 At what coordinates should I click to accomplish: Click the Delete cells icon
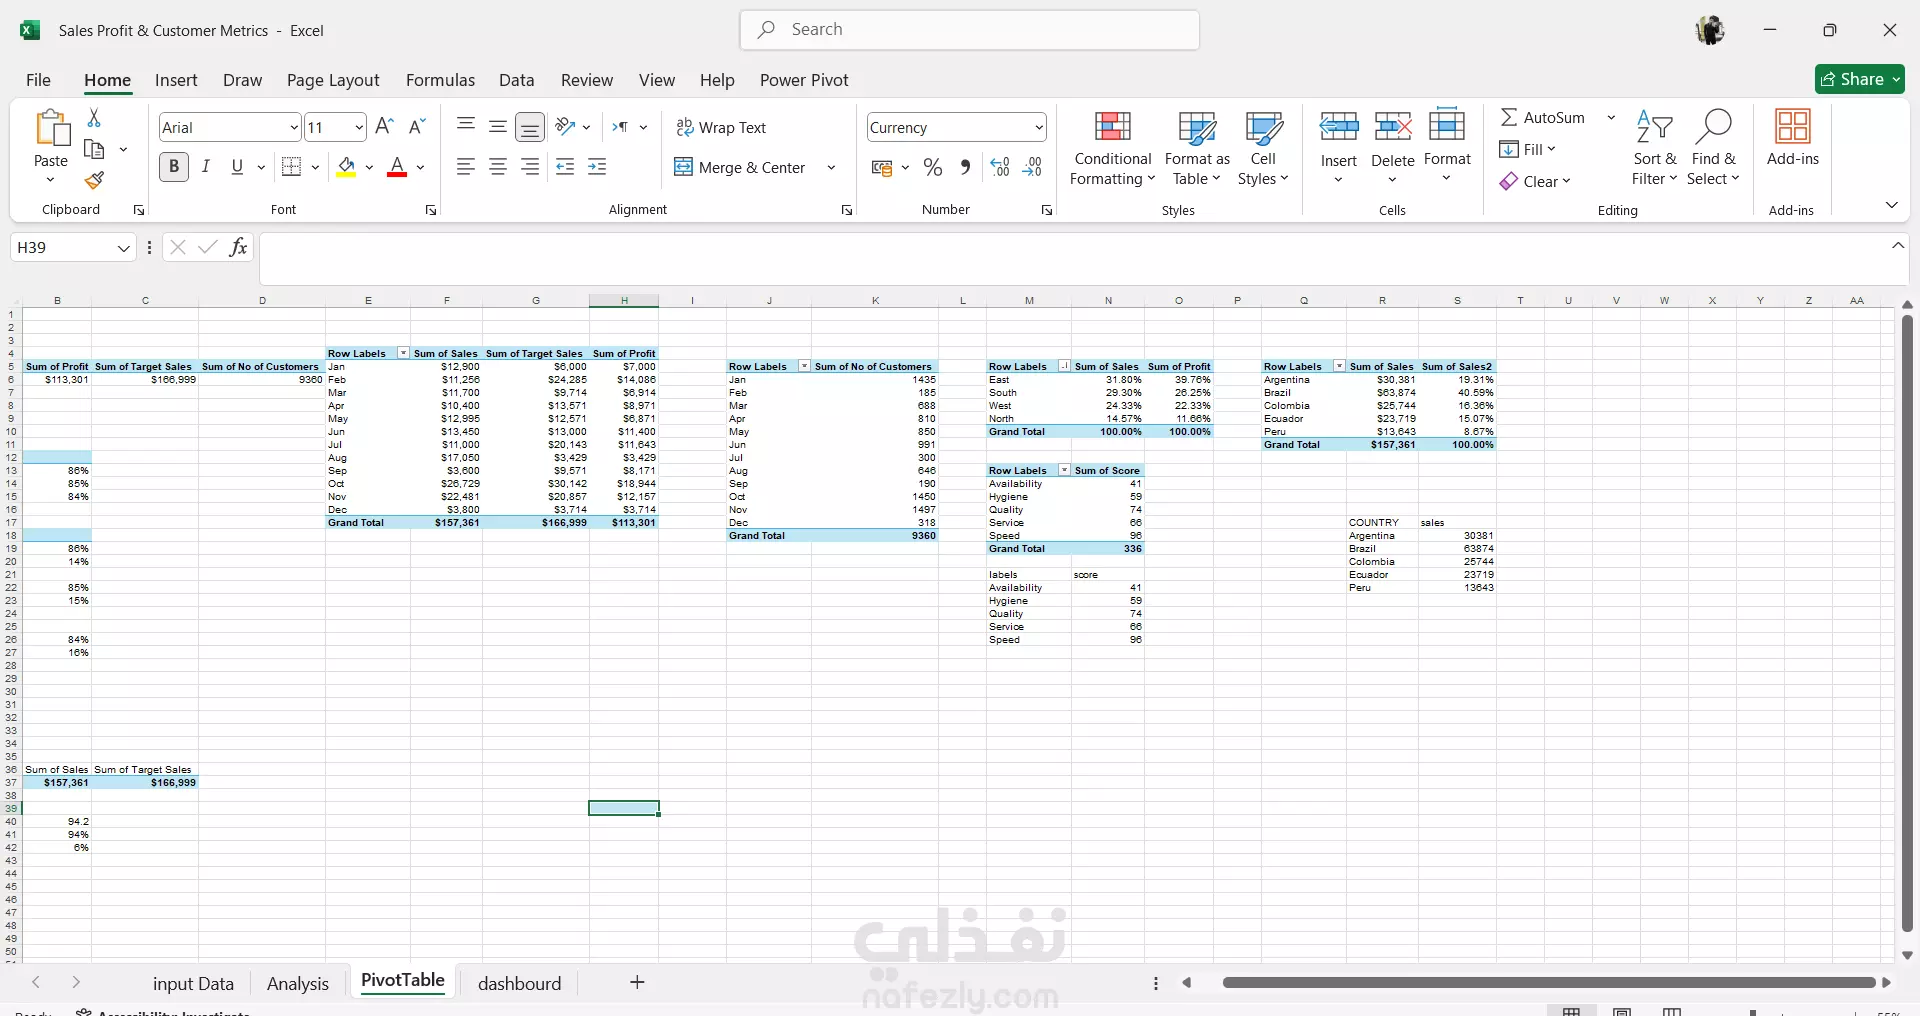tap(1393, 127)
